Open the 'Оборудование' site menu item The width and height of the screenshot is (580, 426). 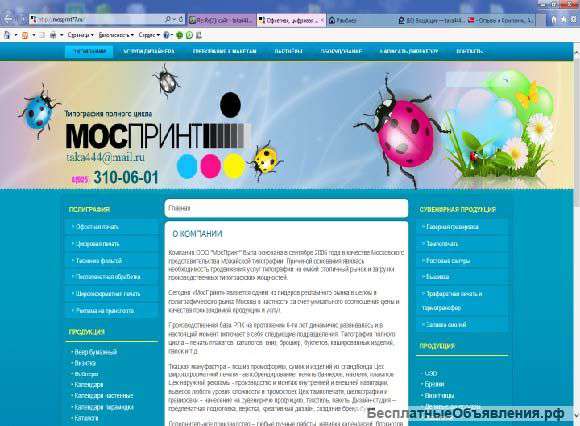pyautogui.click(x=341, y=51)
